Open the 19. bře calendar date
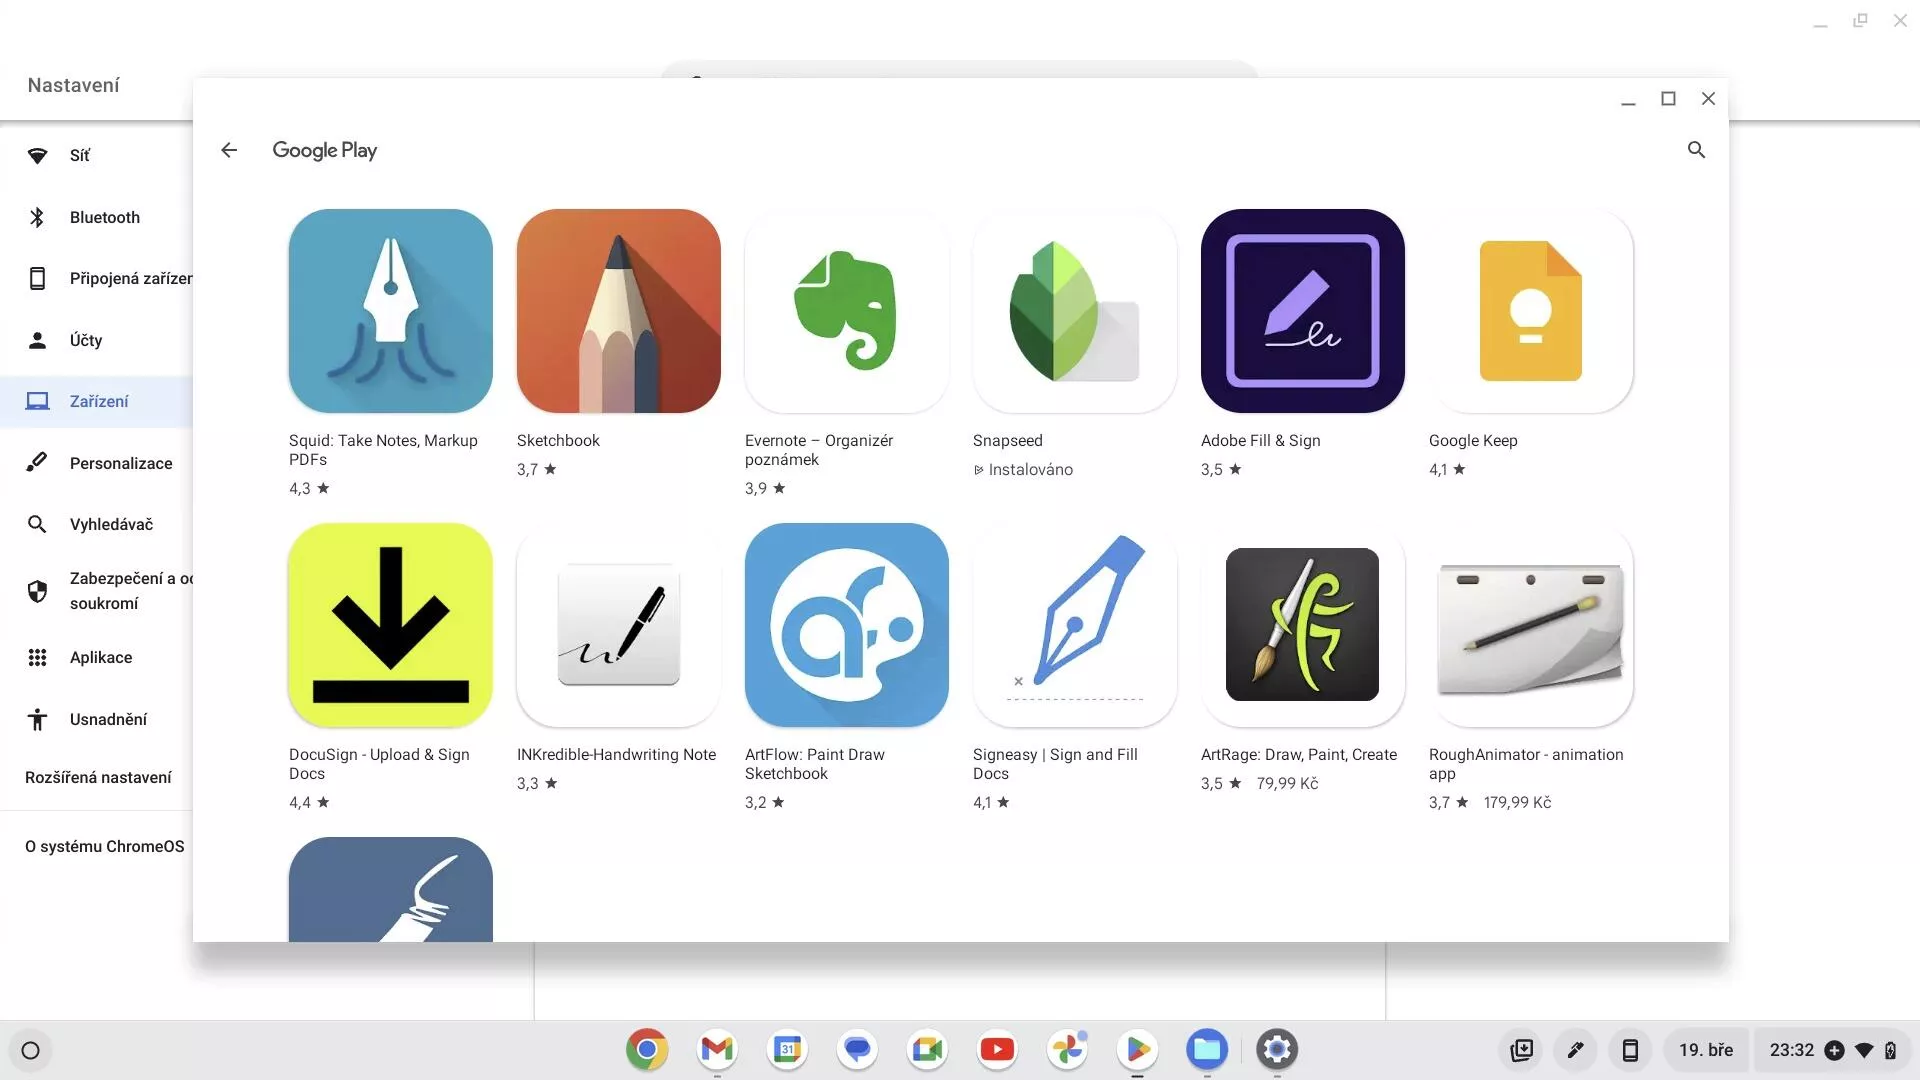Viewport: 1920px width, 1080px height. click(1706, 1050)
